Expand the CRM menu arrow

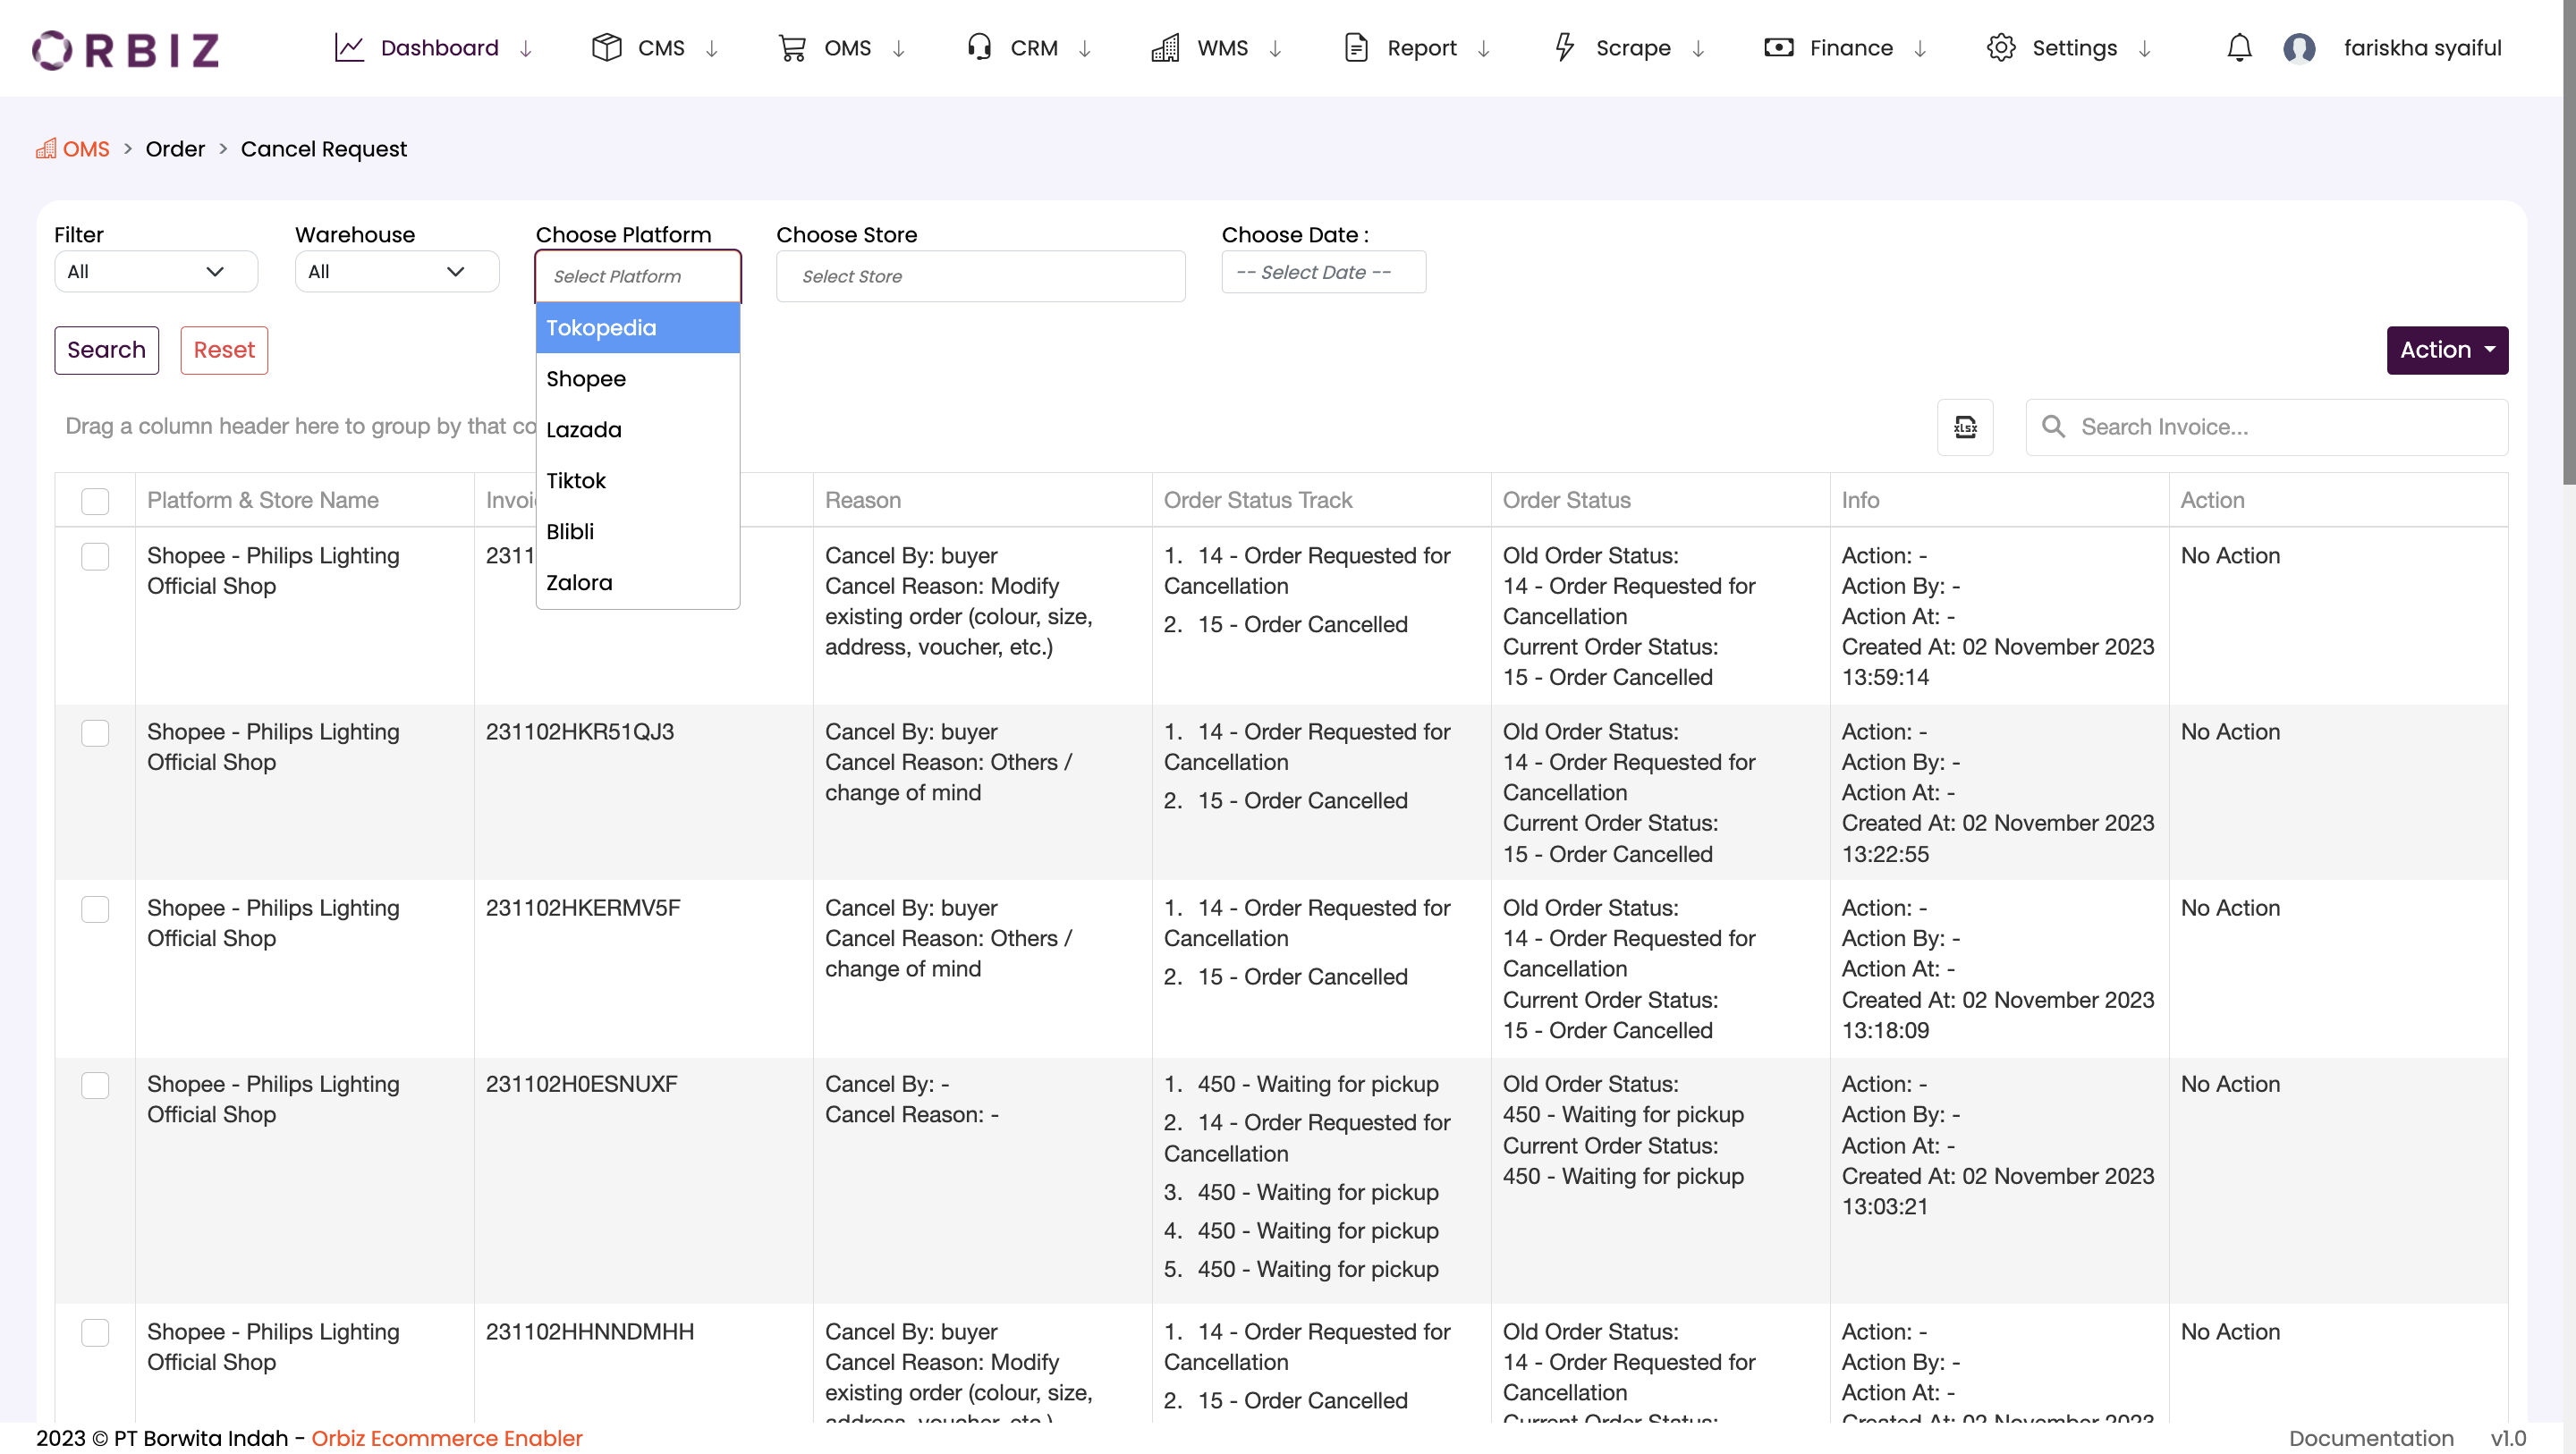(1085, 49)
